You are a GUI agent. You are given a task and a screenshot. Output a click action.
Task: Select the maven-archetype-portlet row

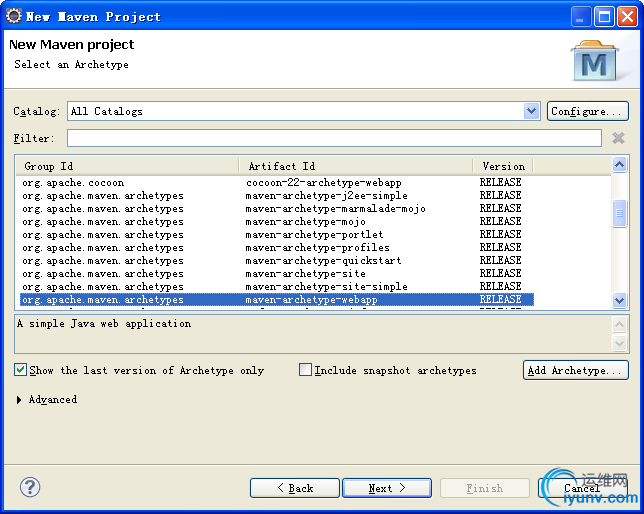277,235
